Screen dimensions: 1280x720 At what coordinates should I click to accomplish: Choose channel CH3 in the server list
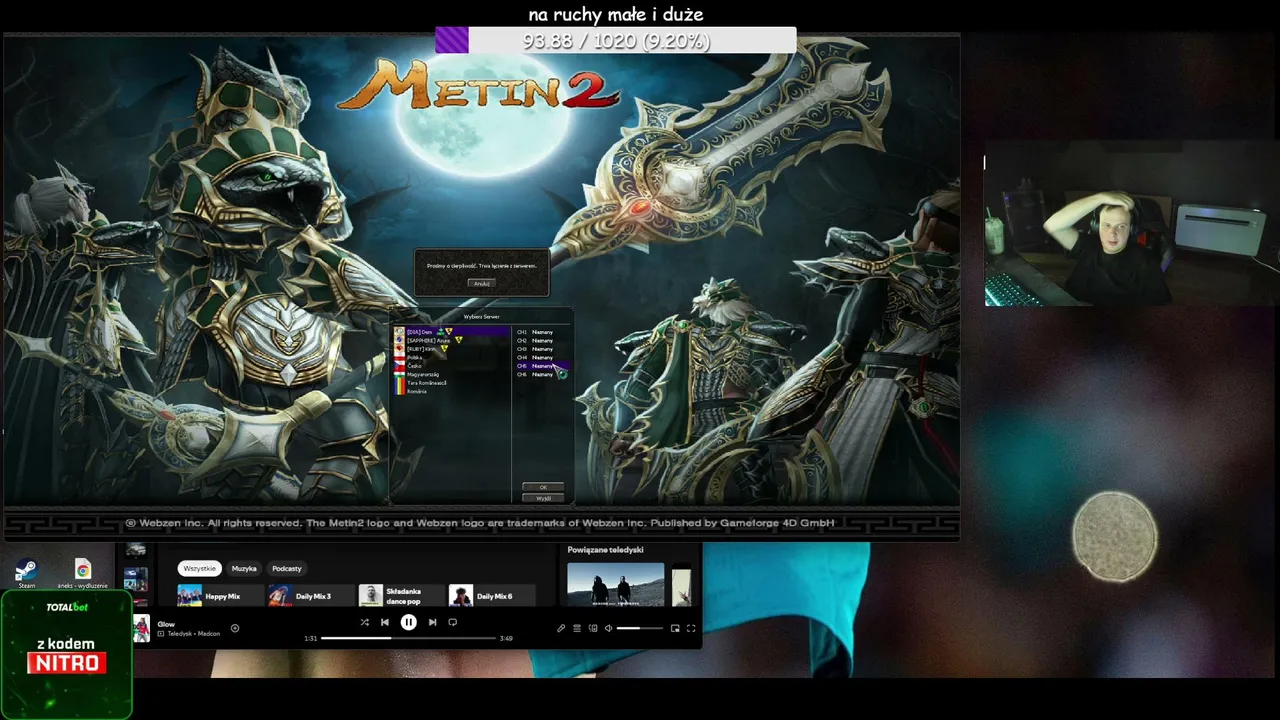(x=541, y=349)
